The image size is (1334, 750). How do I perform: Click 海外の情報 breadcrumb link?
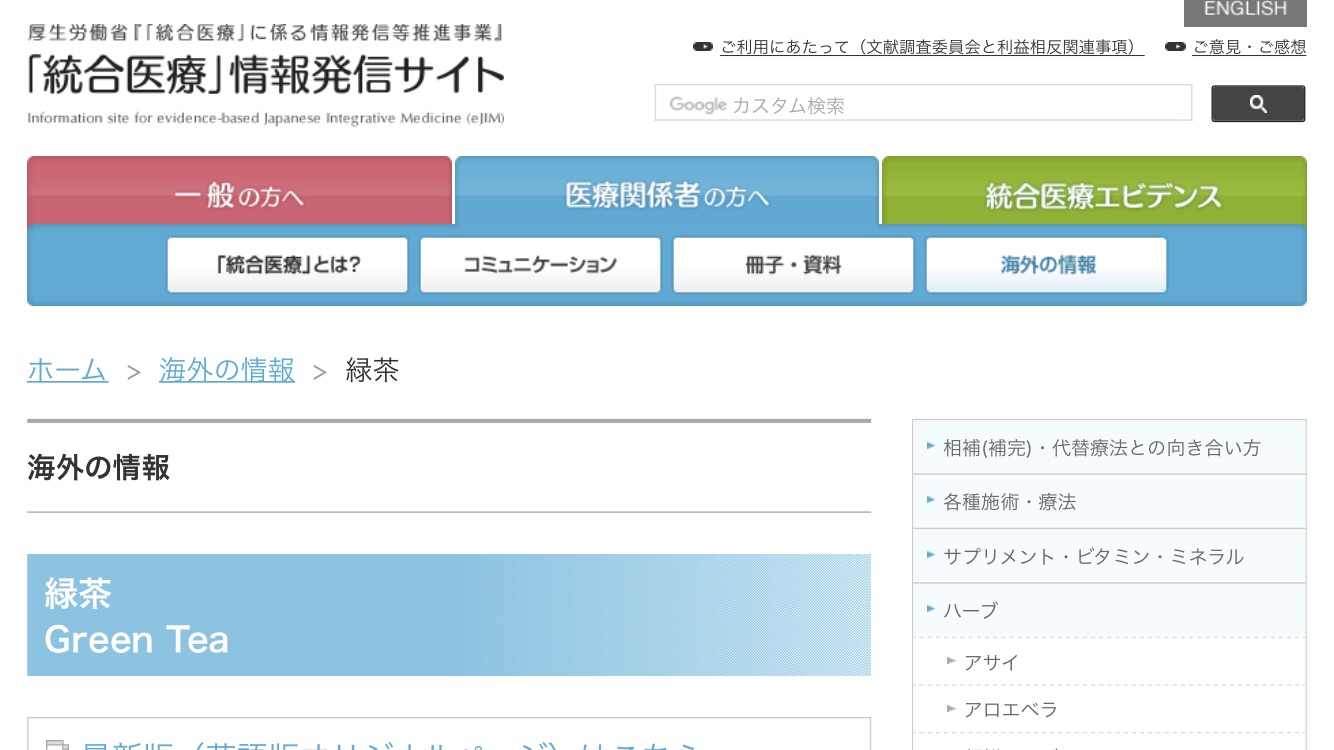tap(227, 370)
